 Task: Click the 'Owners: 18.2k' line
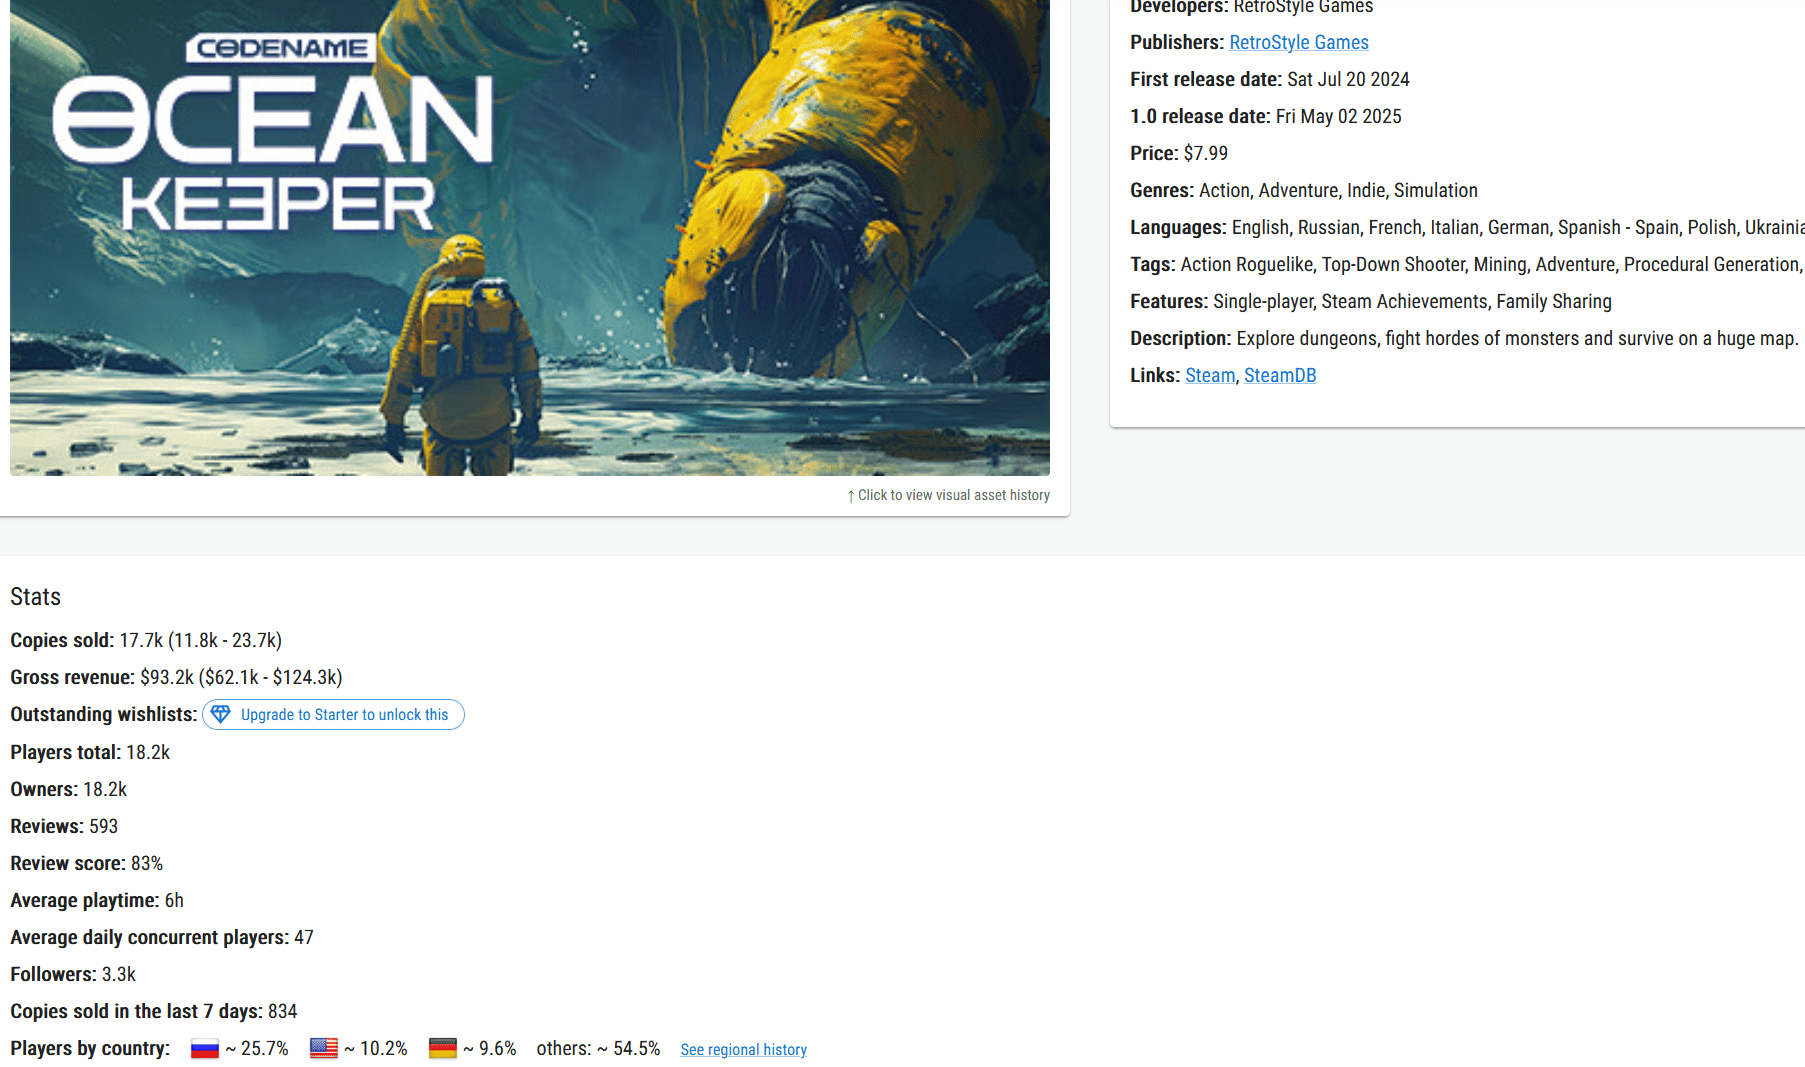[69, 789]
